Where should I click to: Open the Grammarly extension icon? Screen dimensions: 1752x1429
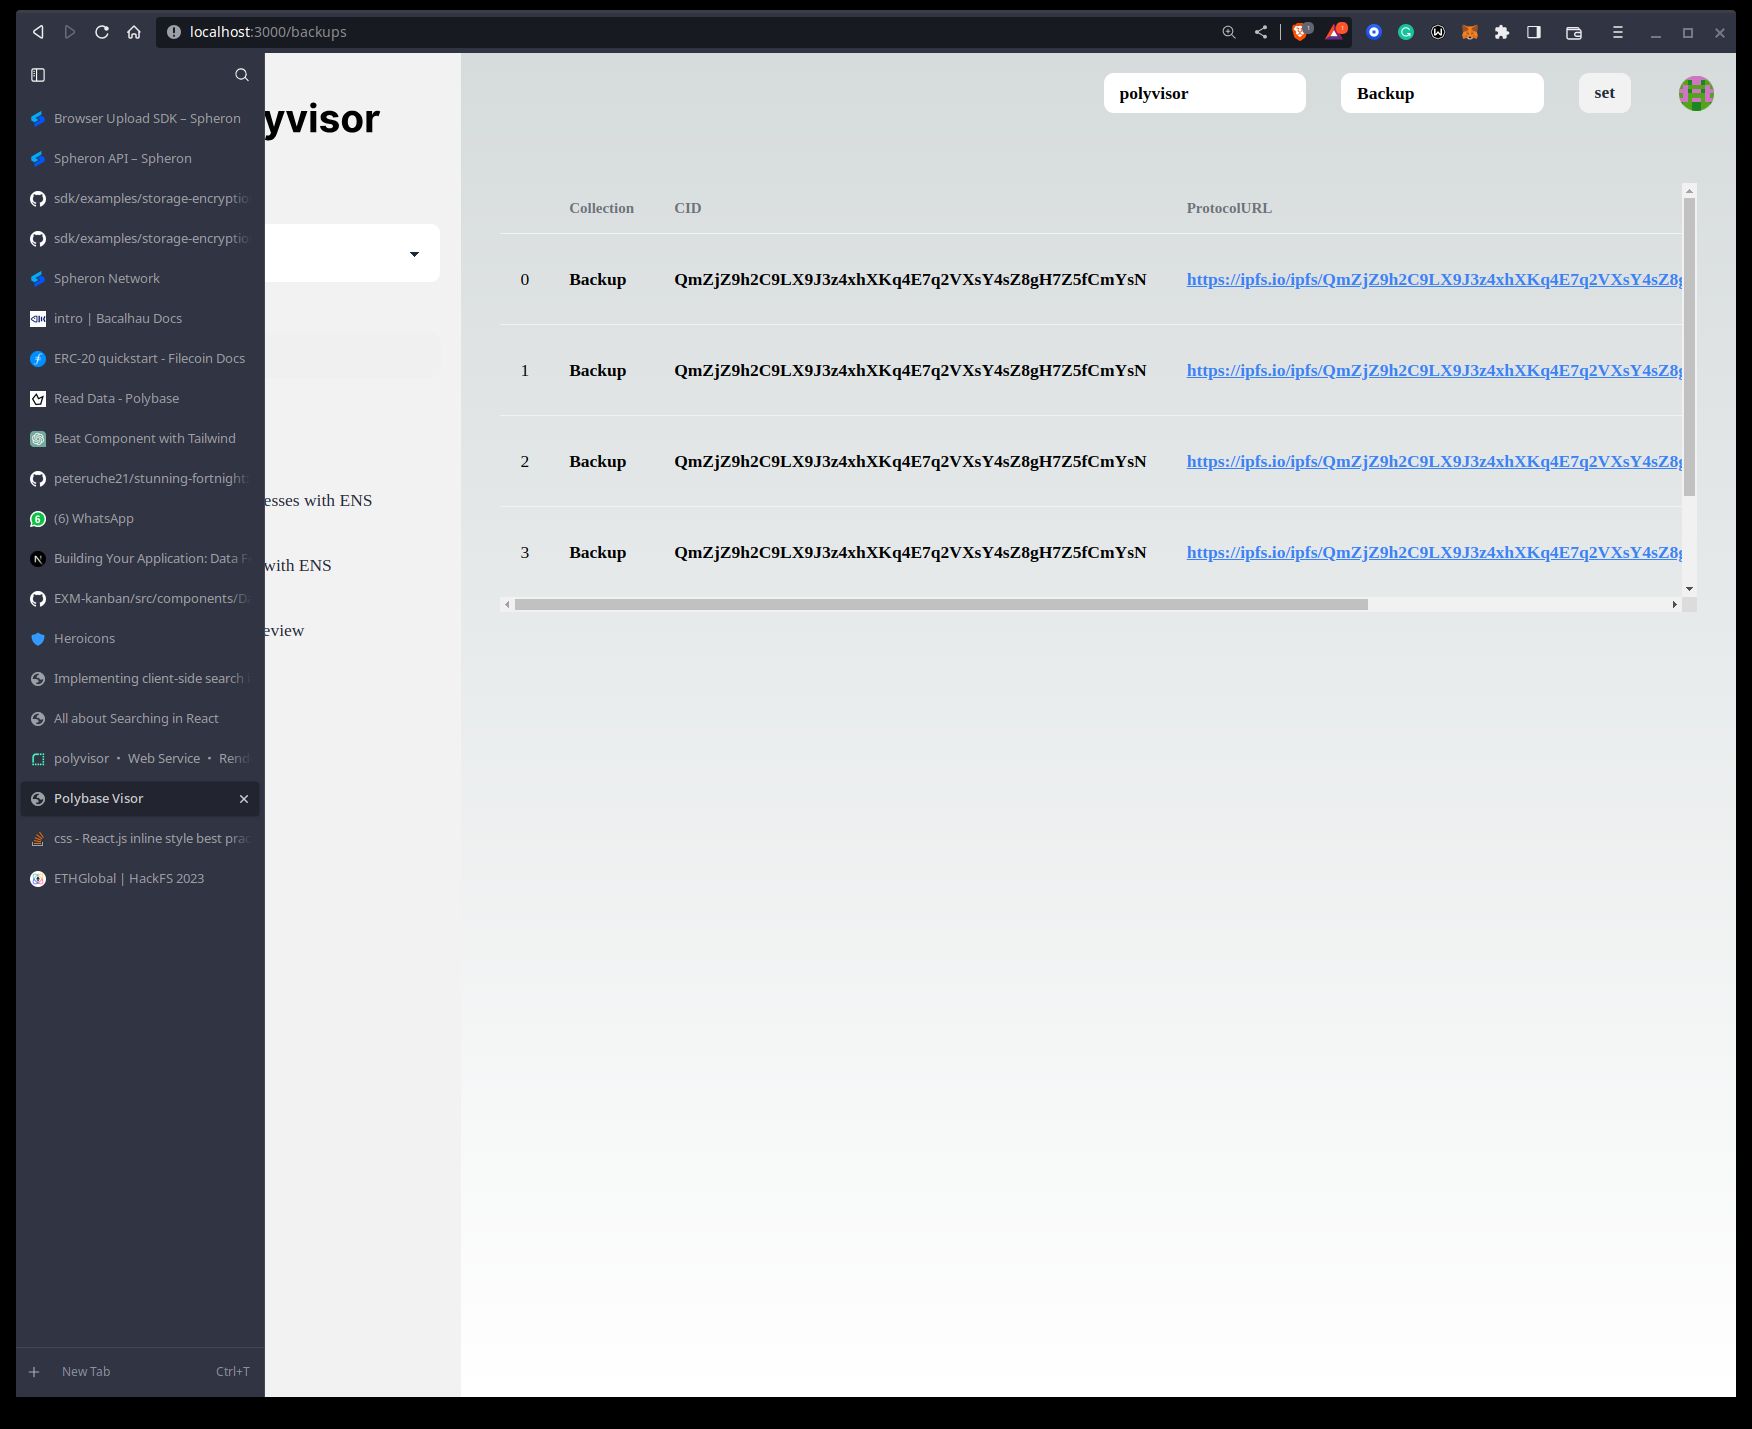(x=1406, y=32)
